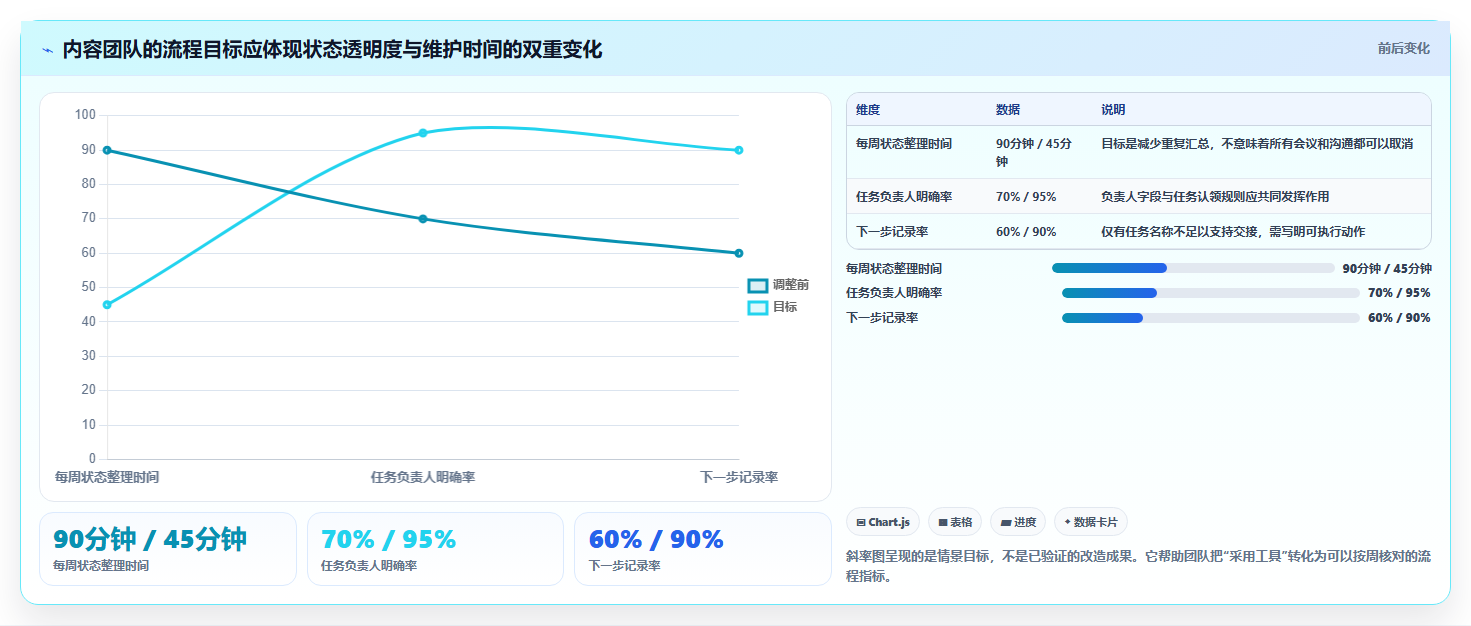
Task: Select the 目标 point at 45 for 每周状态整理时间
Action: coord(107,305)
